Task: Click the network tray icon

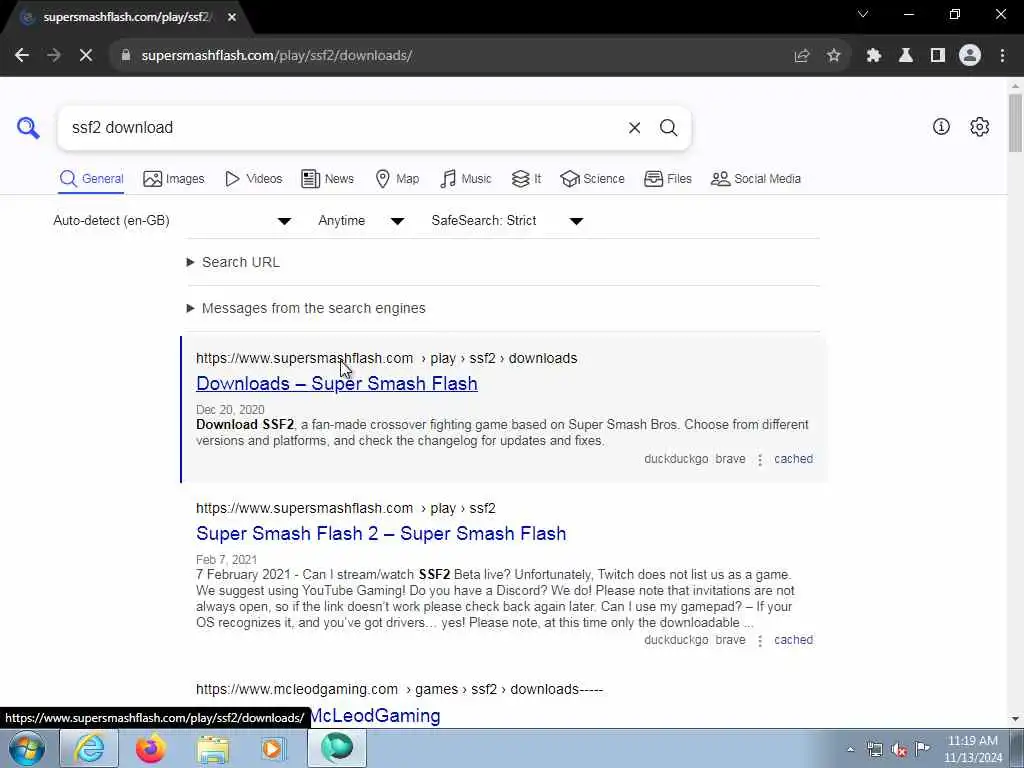Action: [874, 749]
